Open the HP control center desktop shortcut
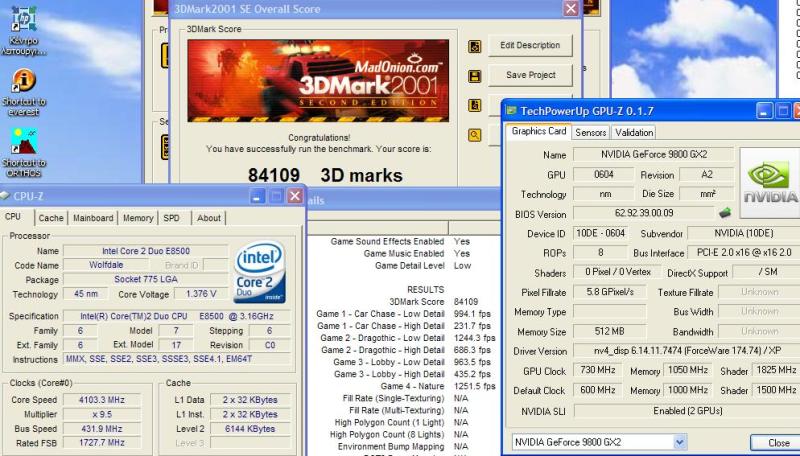The width and height of the screenshot is (800, 456). [x=23, y=30]
